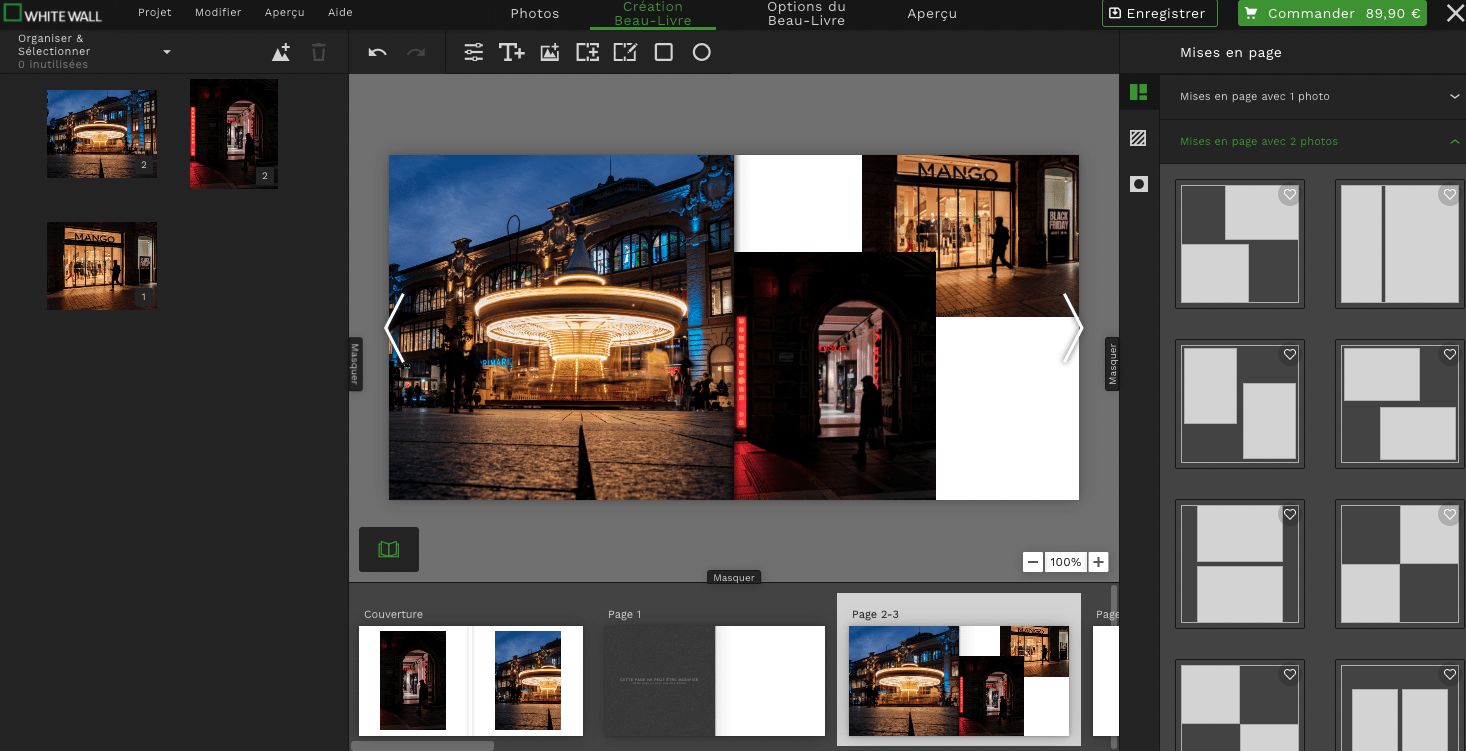Select the circle shape tool
The height and width of the screenshot is (751, 1466).
pos(702,52)
